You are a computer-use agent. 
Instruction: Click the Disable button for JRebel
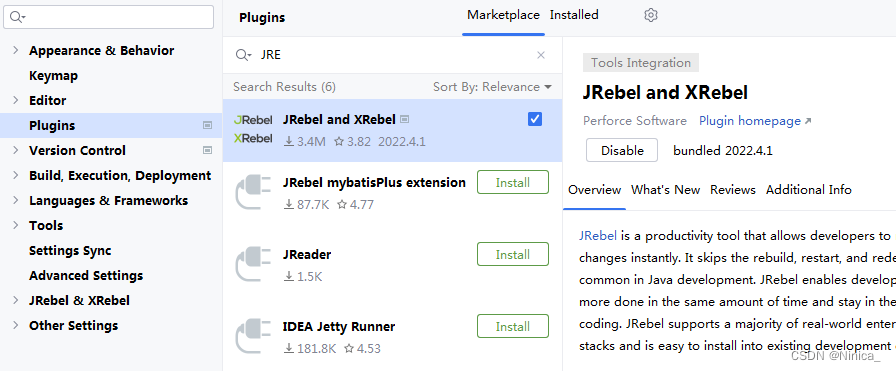(622, 150)
